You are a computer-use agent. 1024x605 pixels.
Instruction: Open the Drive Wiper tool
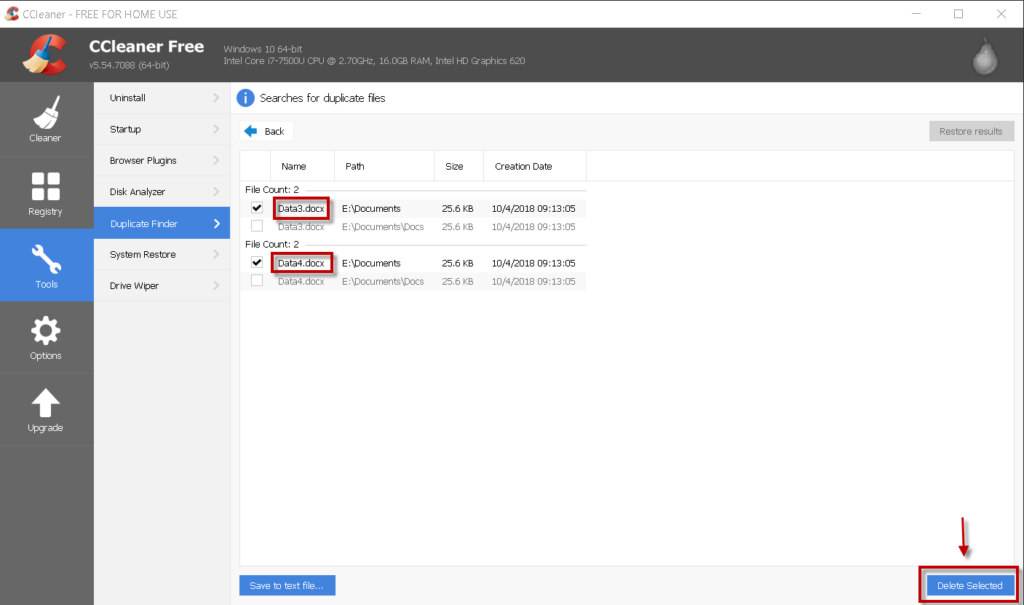[162, 286]
